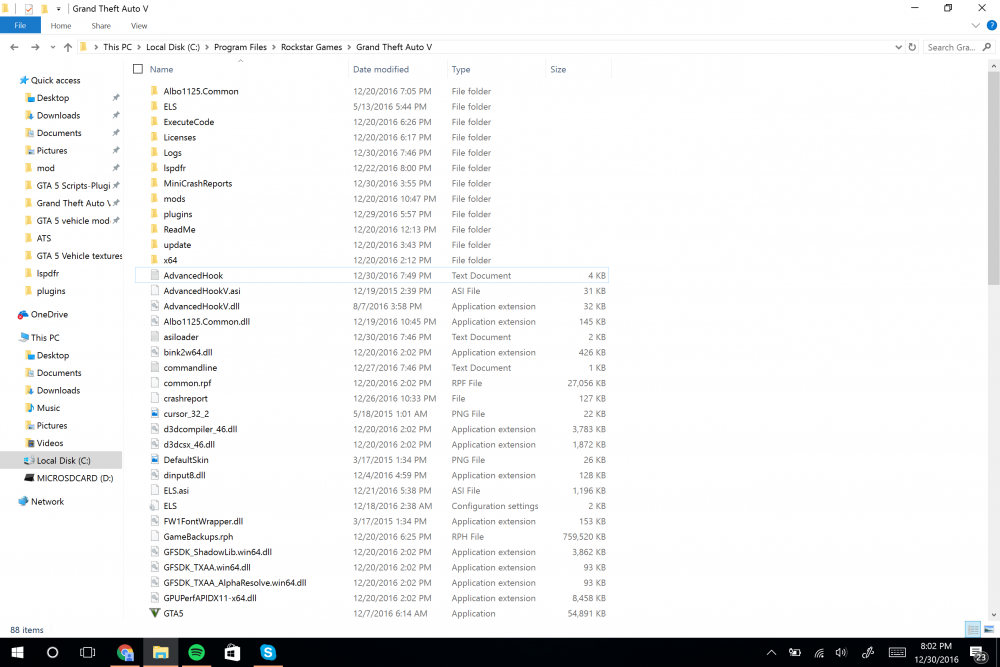Click Rockstar Games in the breadcrumb
The width and height of the screenshot is (1000, 667).
311,47
